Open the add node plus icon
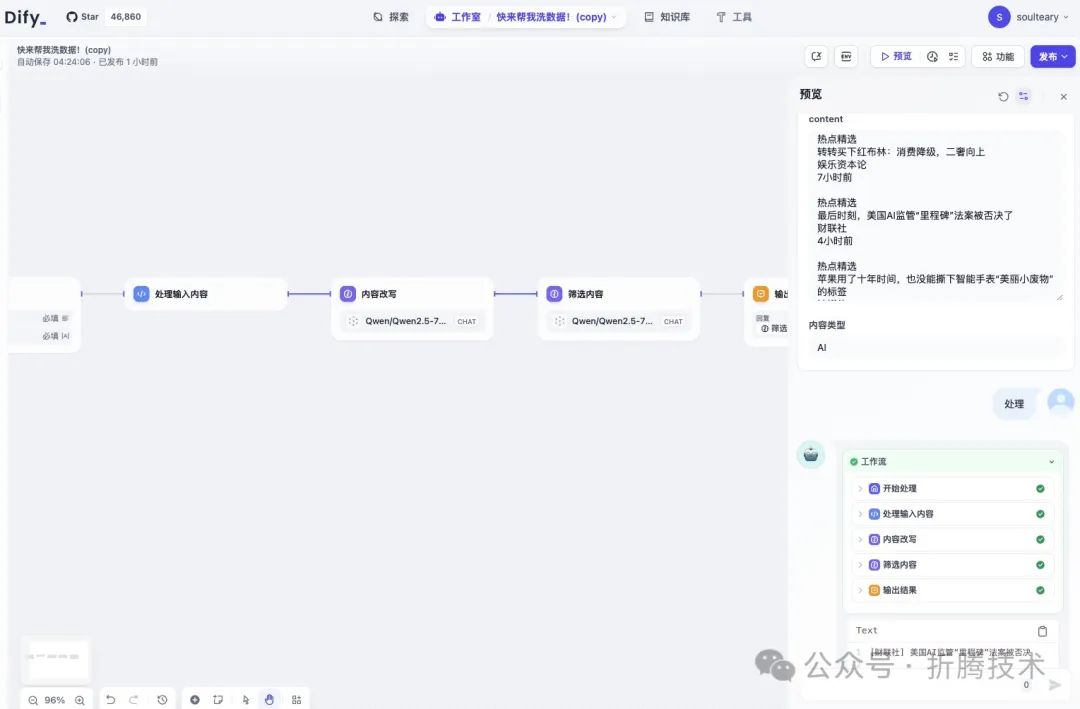The height and width of the screenshot is (709, 1080). pyautogui.click(x=194, y=700)
